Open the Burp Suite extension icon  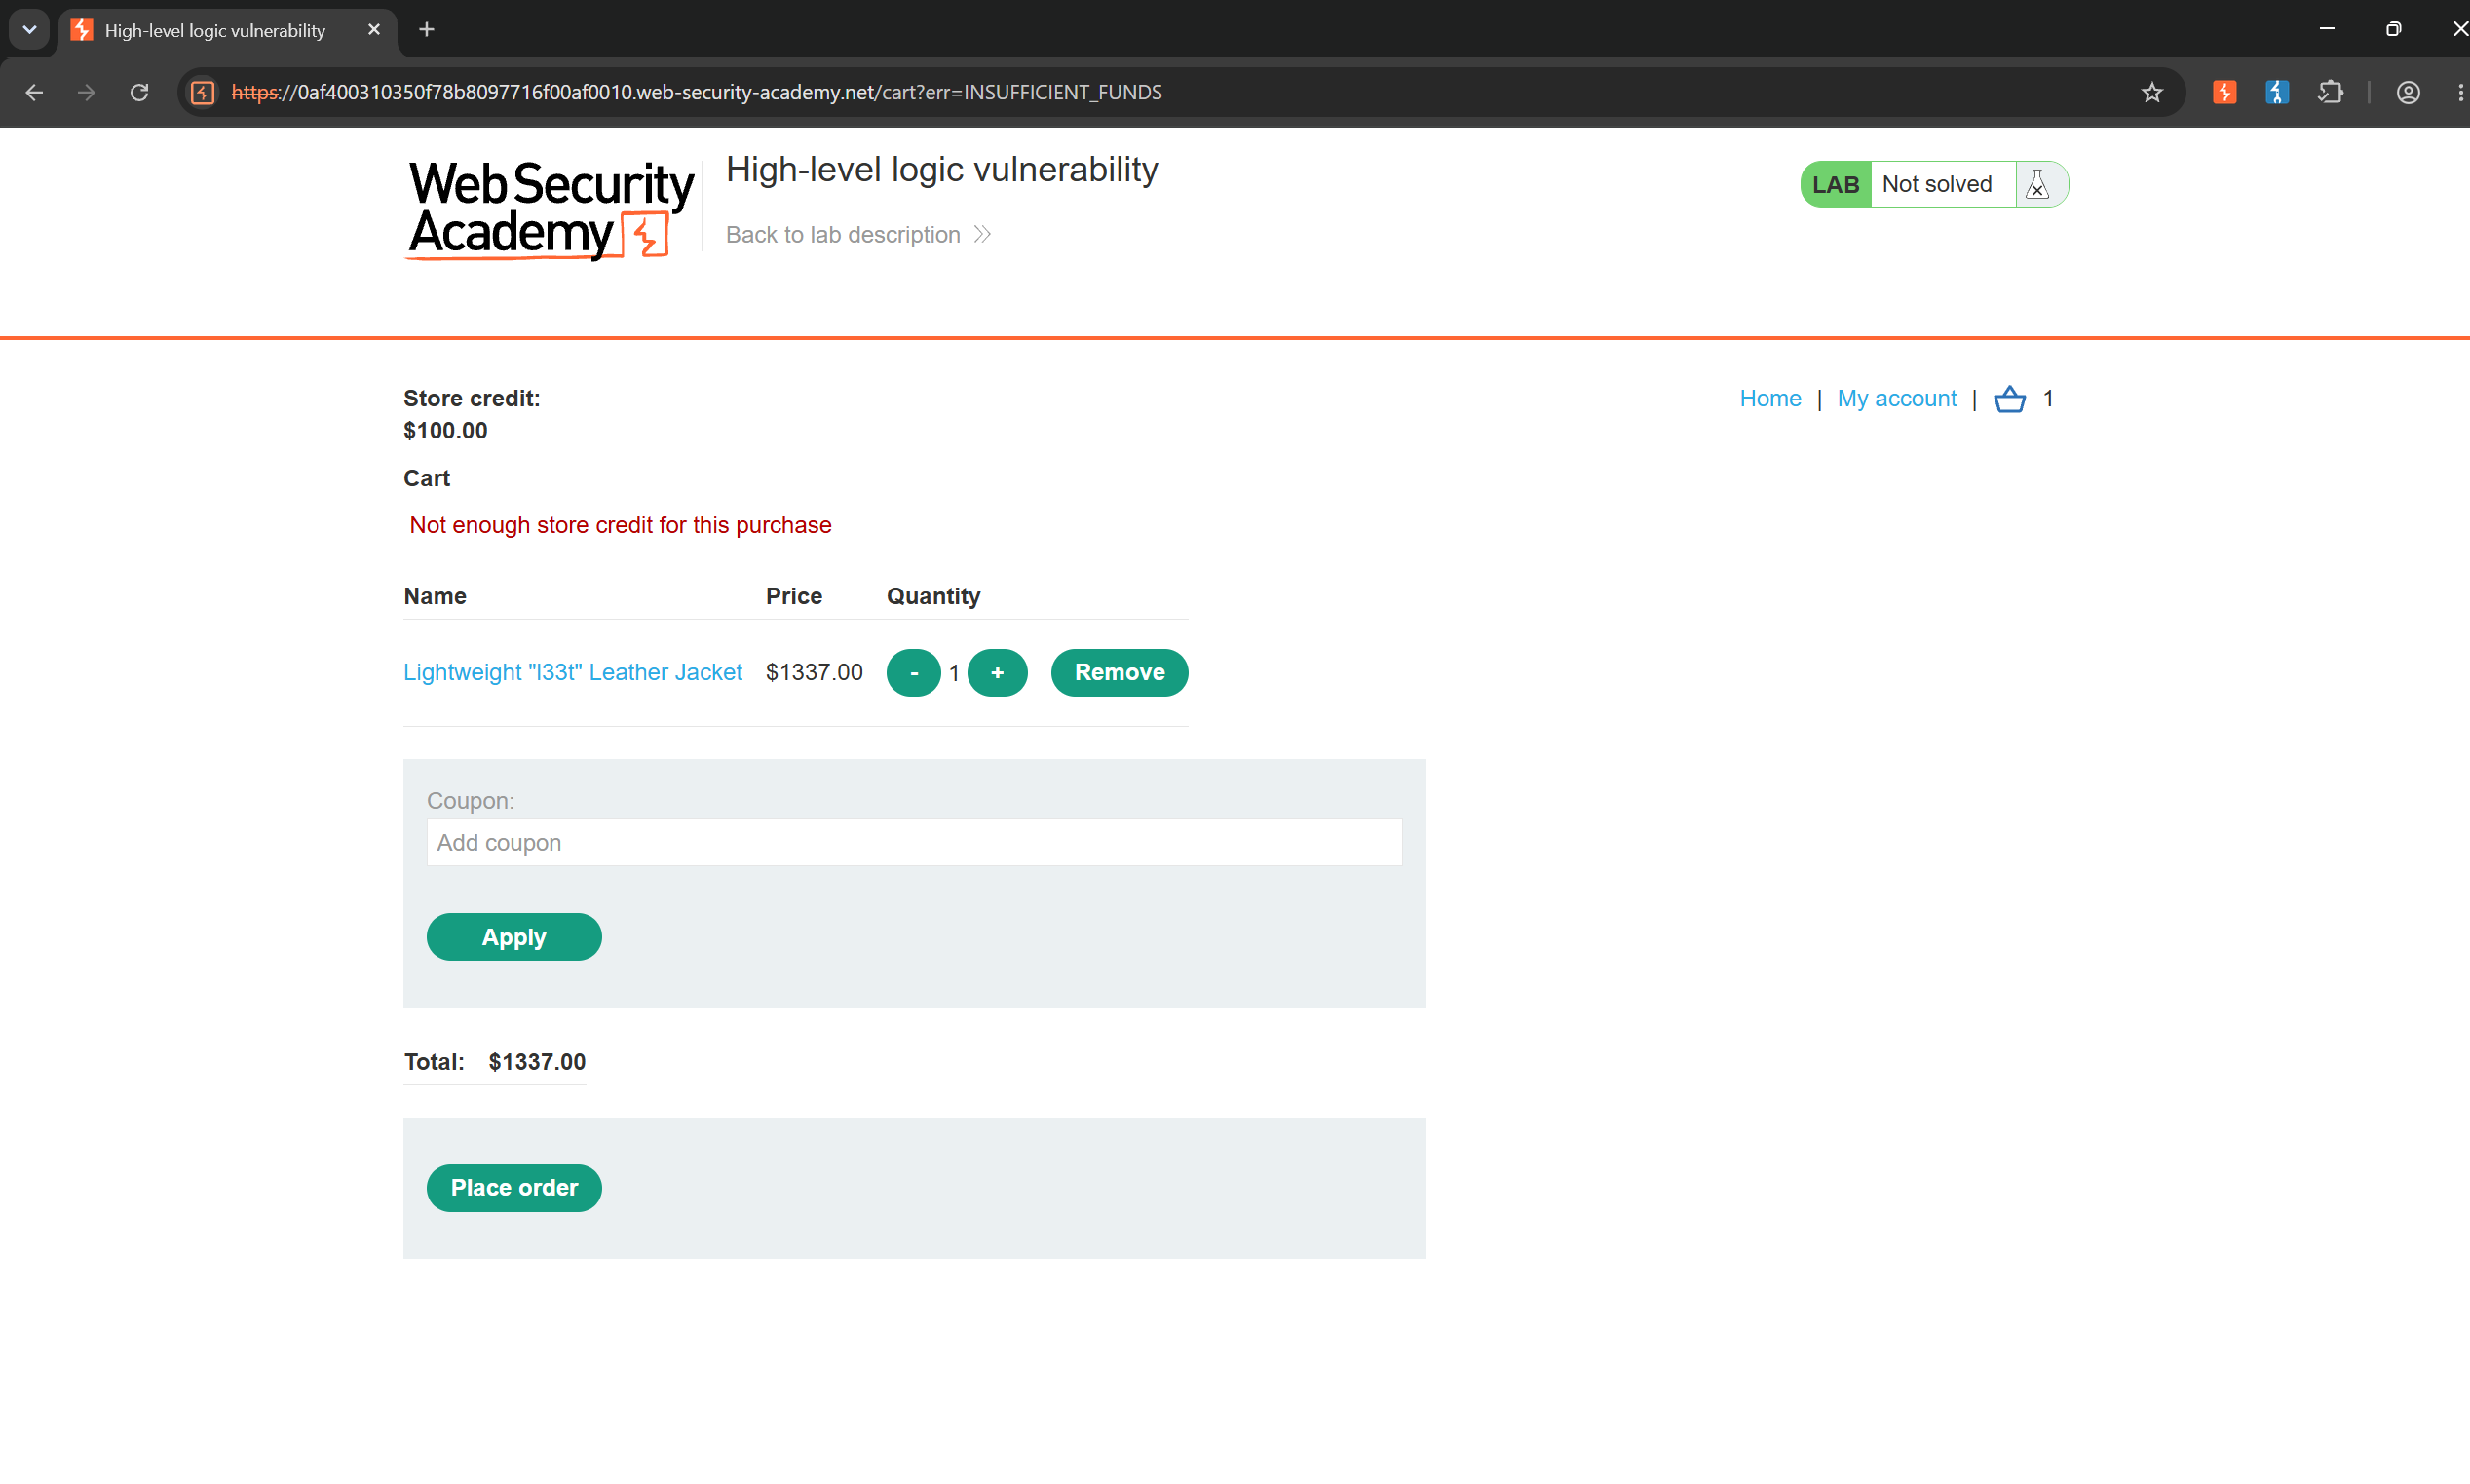(2224, 92)
